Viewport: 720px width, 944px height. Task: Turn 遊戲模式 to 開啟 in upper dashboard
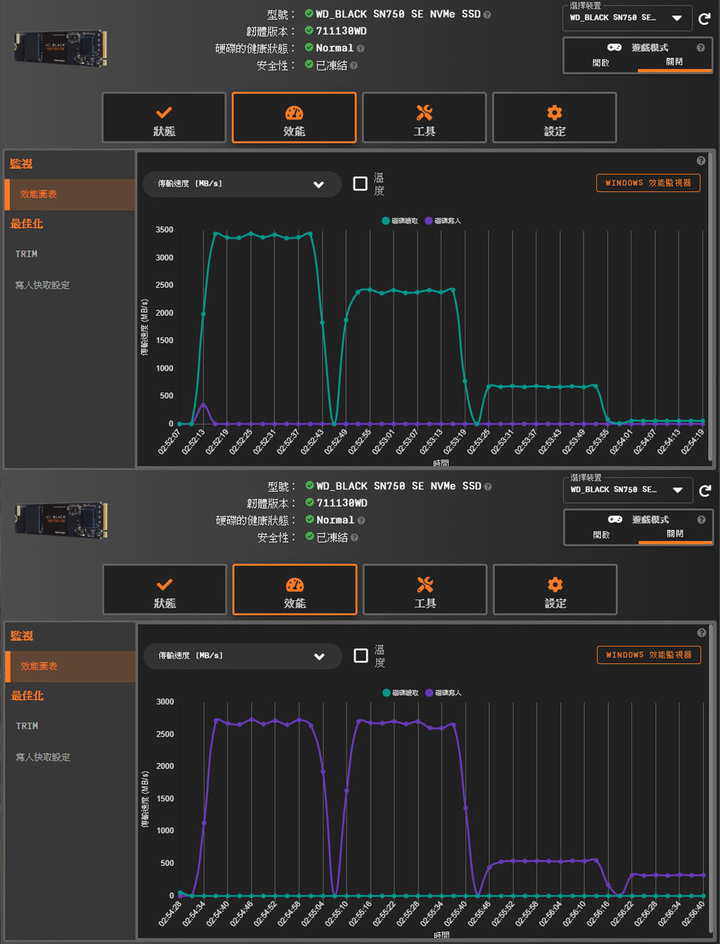(601, 63)
